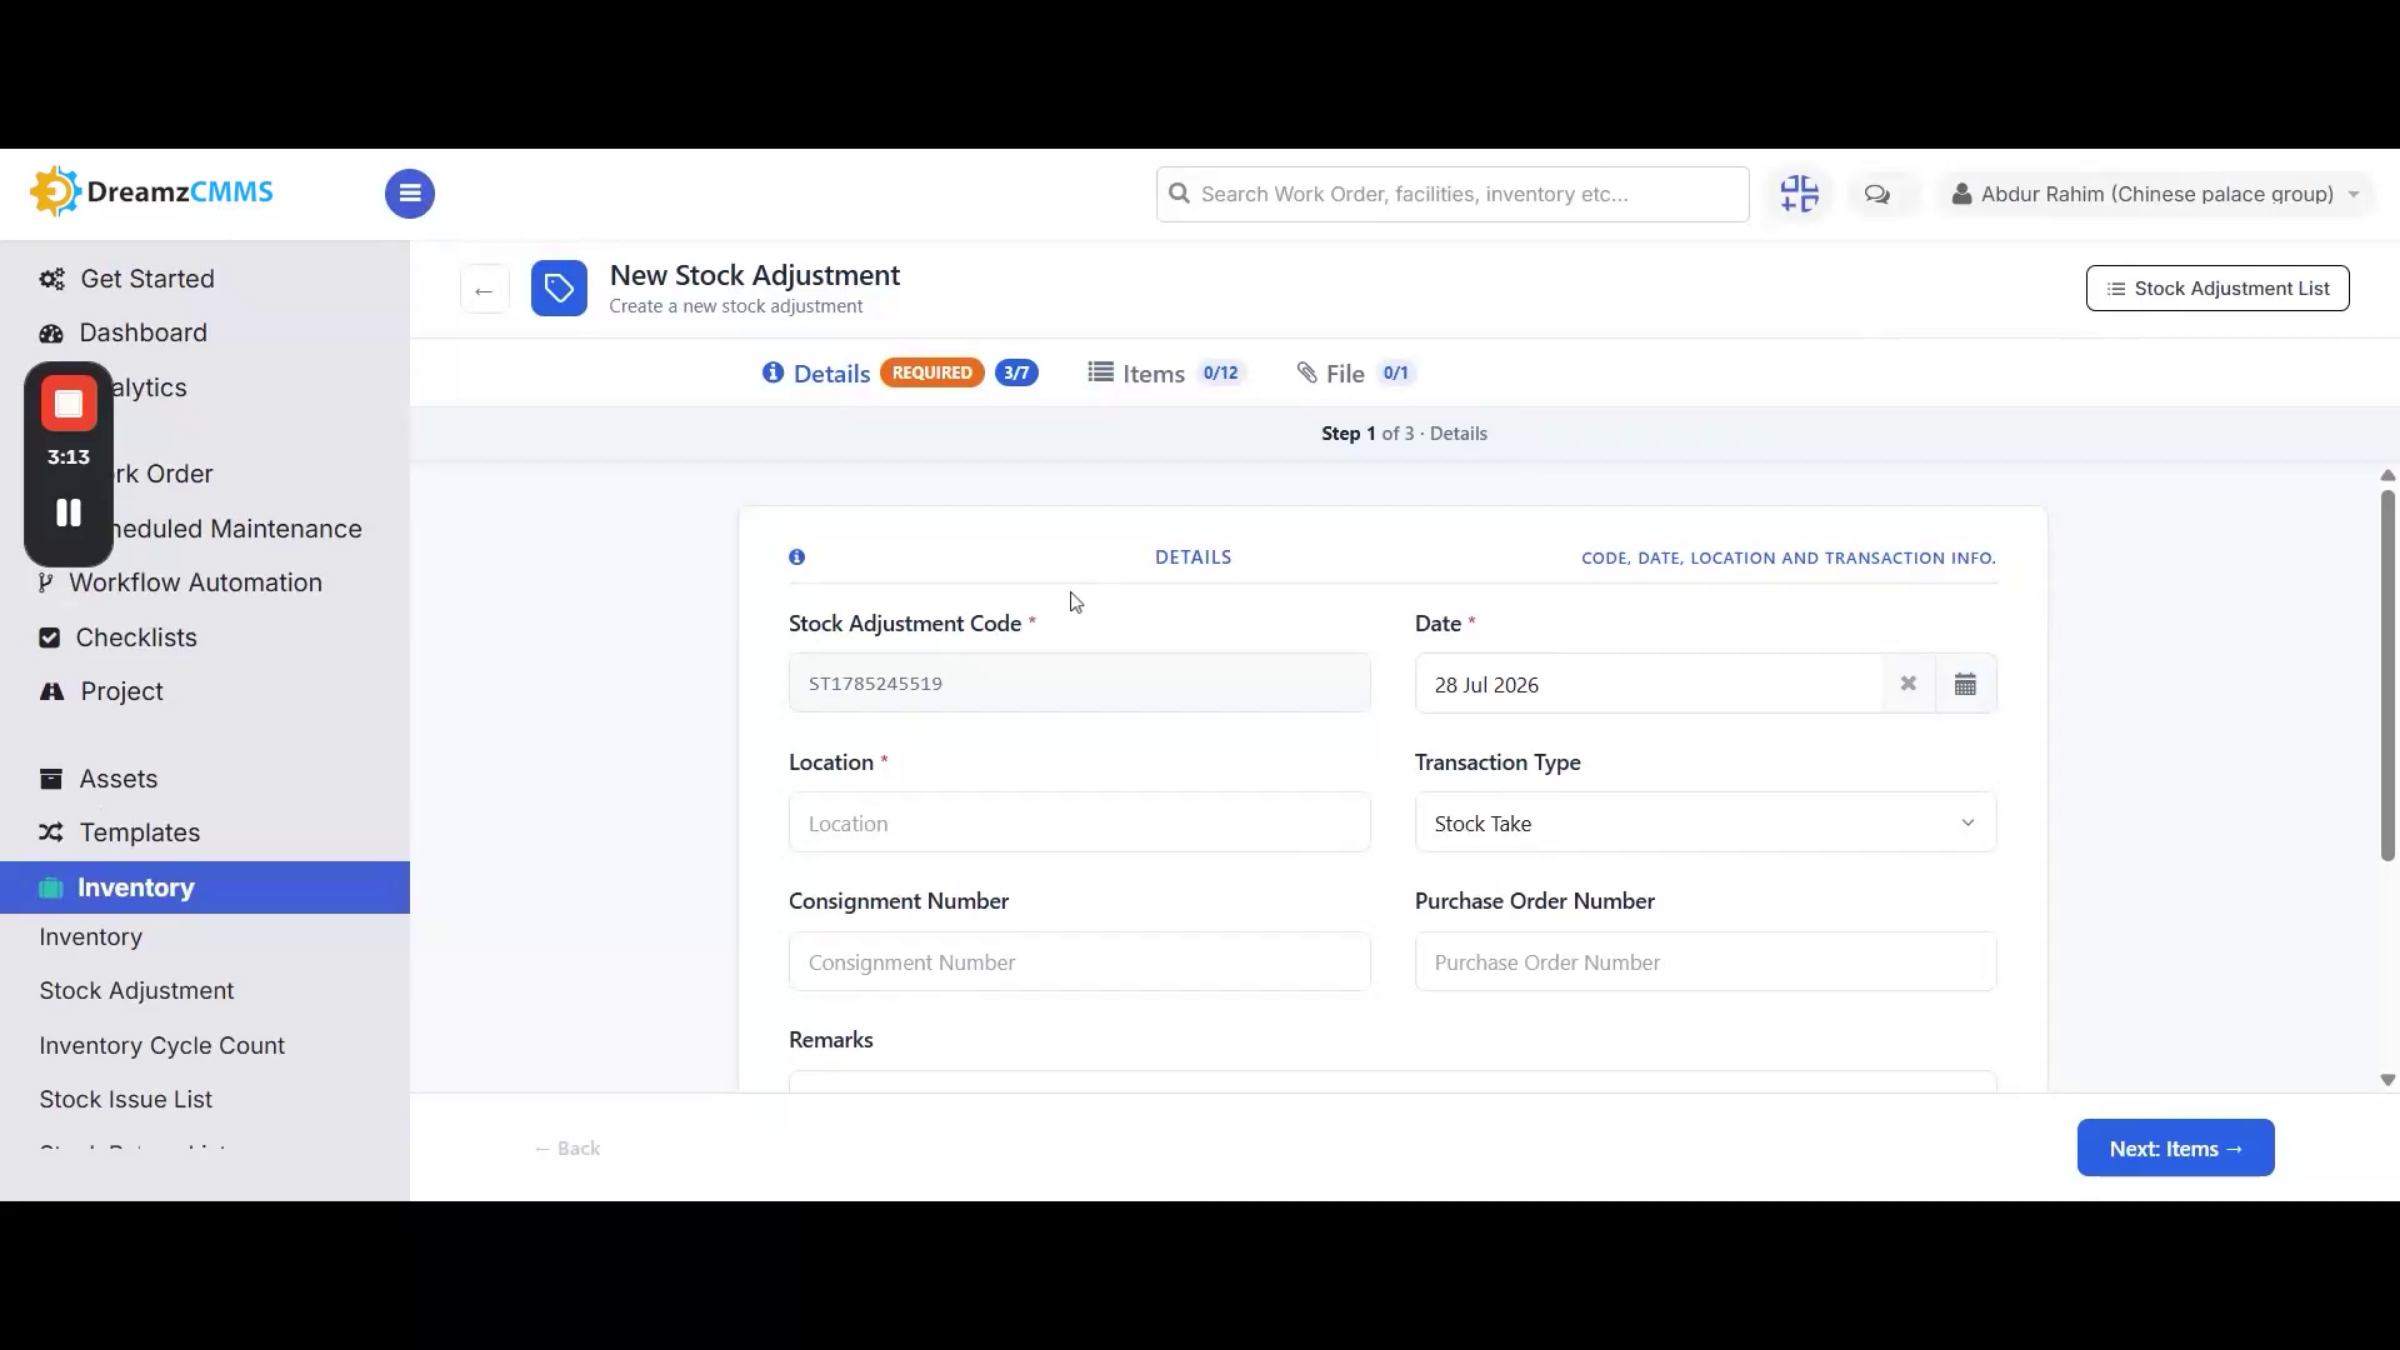Viewport: 2400px width, 1350px height.
Task: Open the Stock Adjustment List button
Action: [2218, 289]
